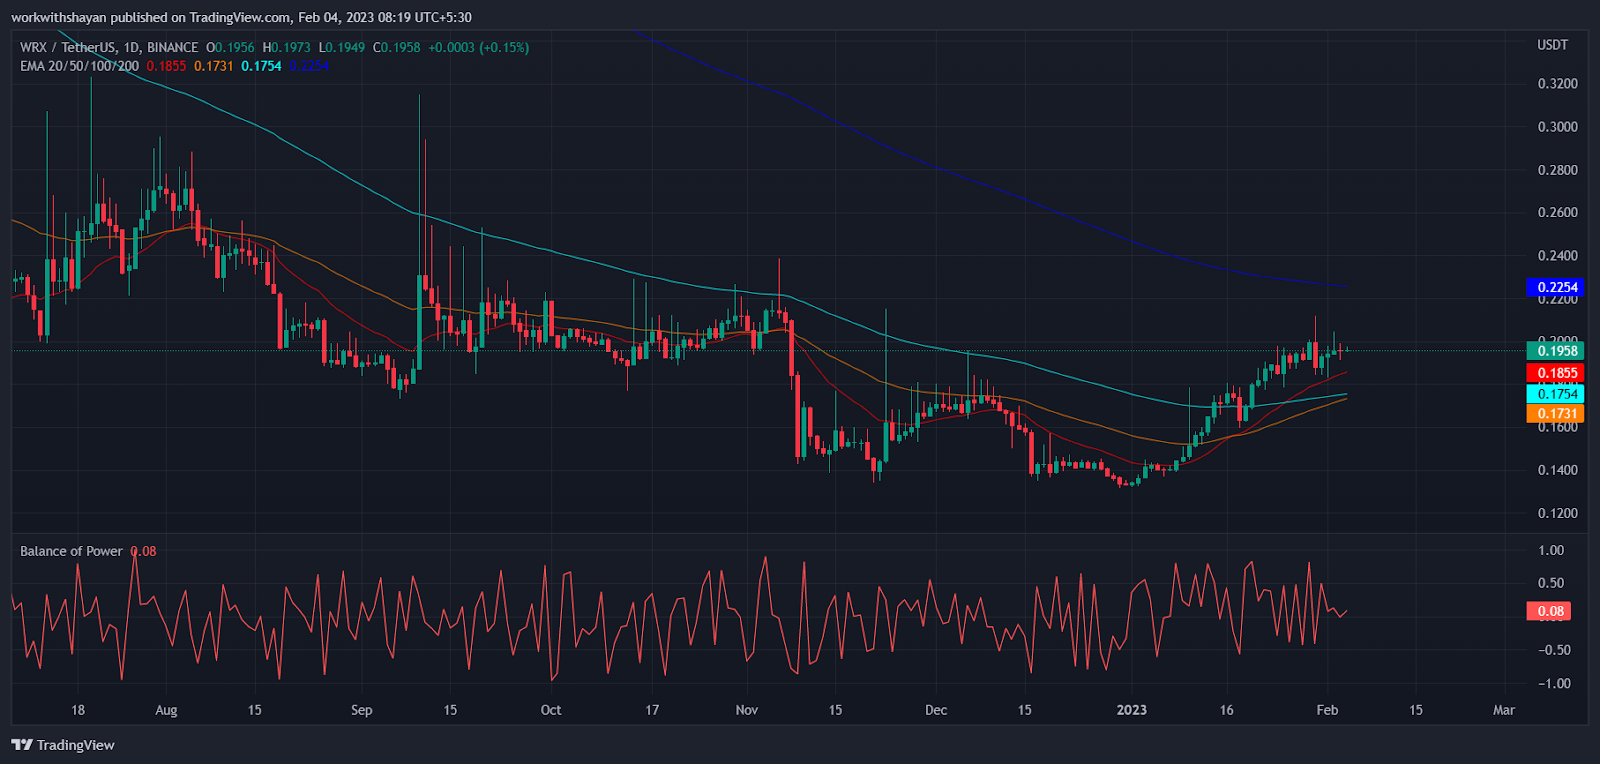Select the Balance of Power indicator label

(71, 551)
